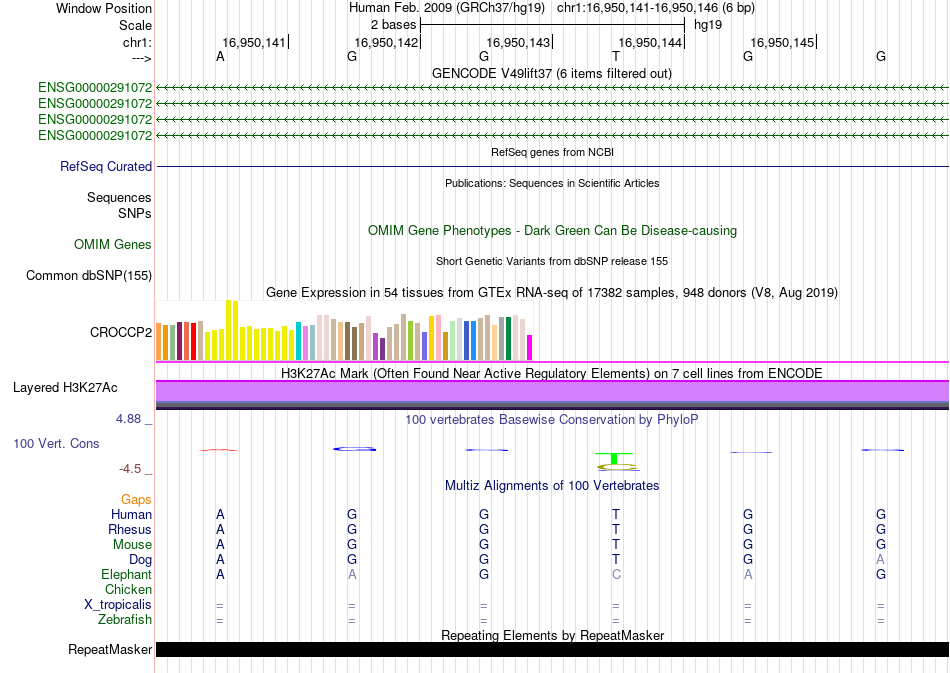The width and height of the screenshot is (950, 673).
Task: Open OMIM Gene Phenotypes track title
Action: [552, 230]
